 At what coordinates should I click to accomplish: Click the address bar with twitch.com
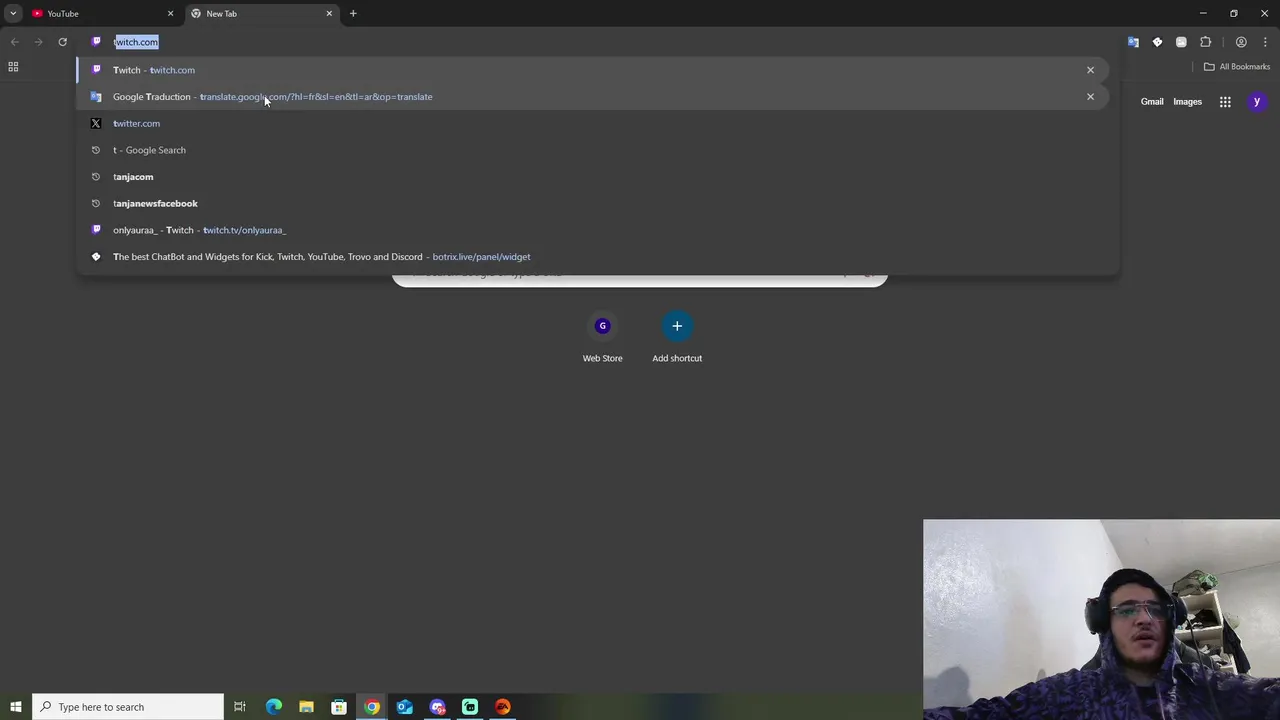600,42
